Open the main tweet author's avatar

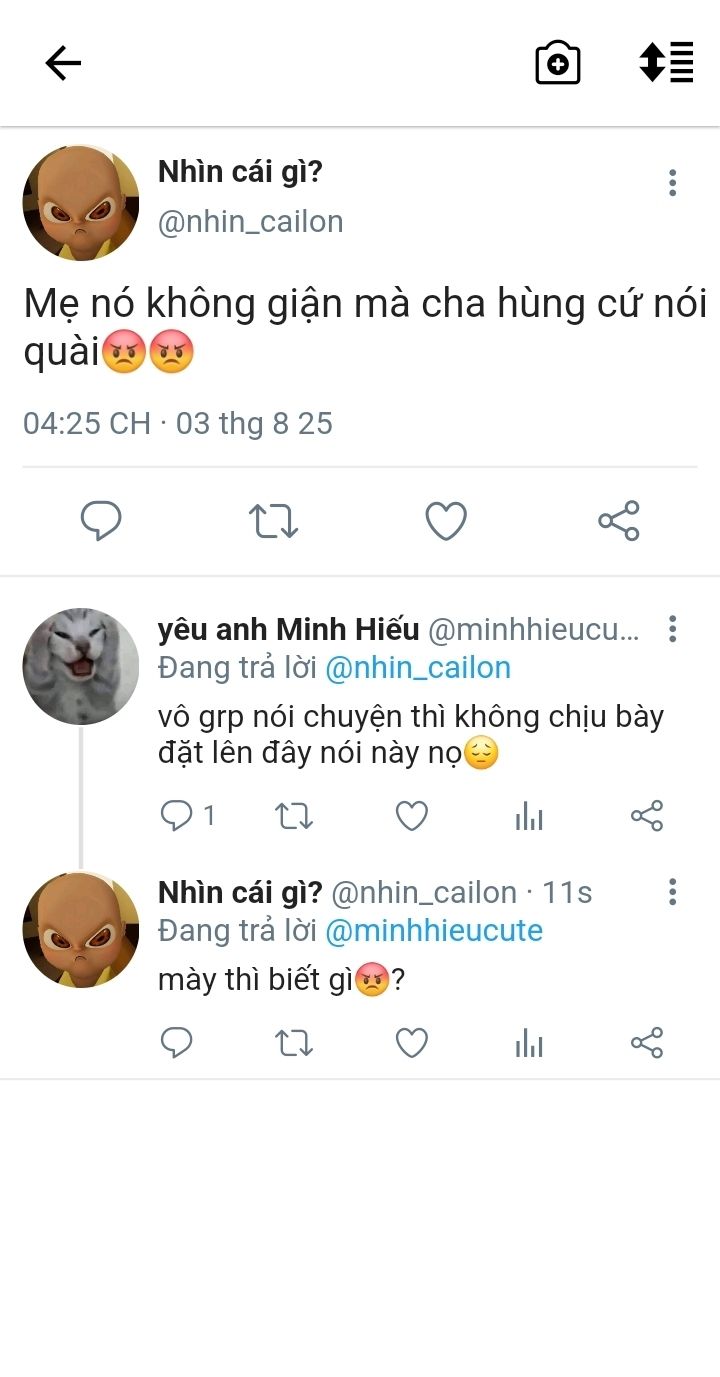pos(81,203)
